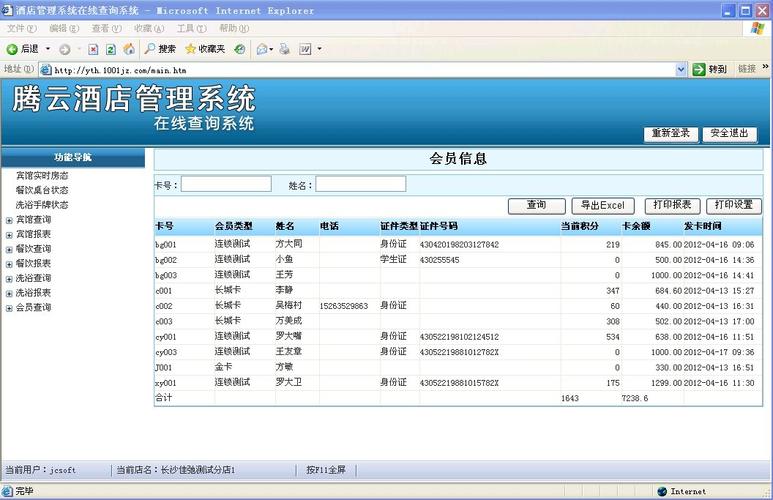Click the 重新登录 button
This screenshot has width=773, height=500.
(x=671, y=134)
